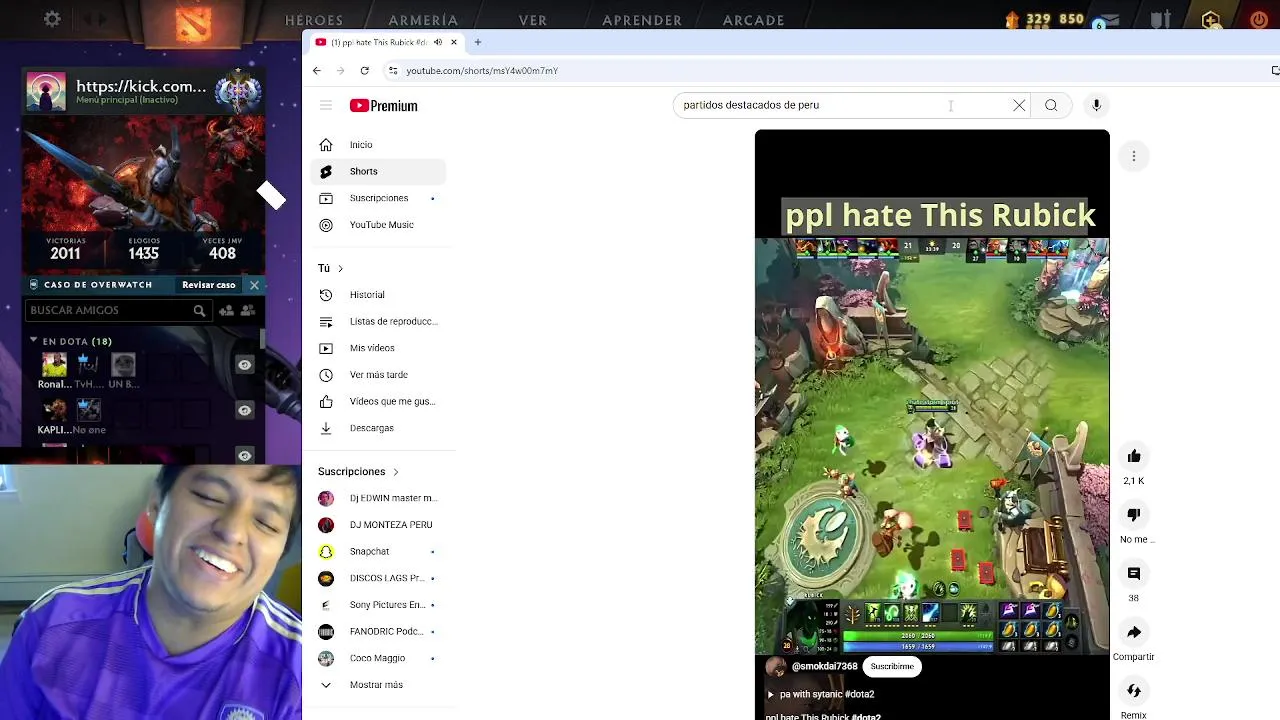
Task: Open @smokdai7368 channel link
Action: coord(825,666)
